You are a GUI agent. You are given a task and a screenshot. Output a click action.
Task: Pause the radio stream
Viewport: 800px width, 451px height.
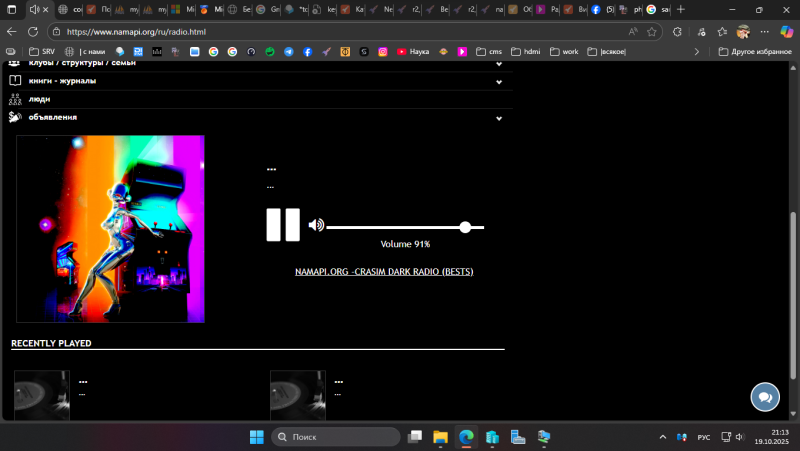pos(283,225)
